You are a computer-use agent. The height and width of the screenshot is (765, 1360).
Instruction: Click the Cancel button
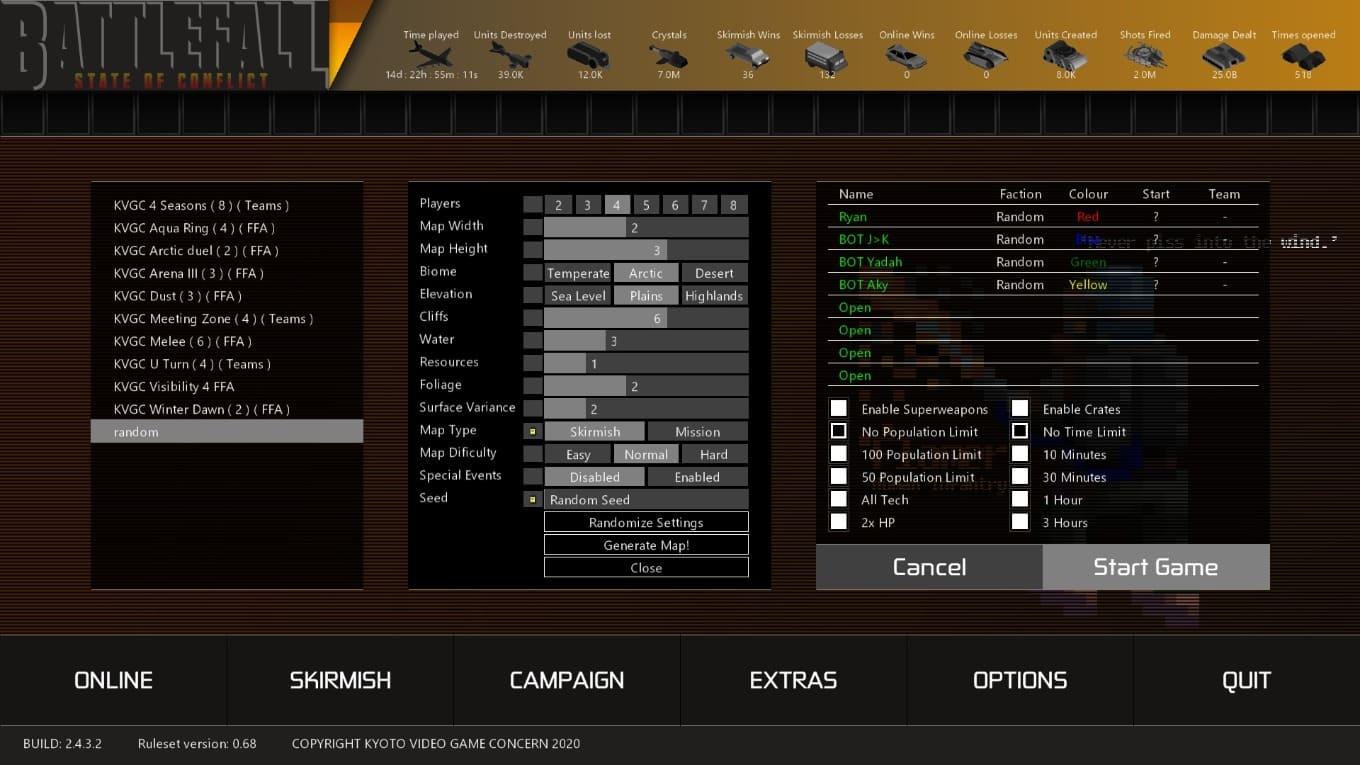[x=929, y=567]
